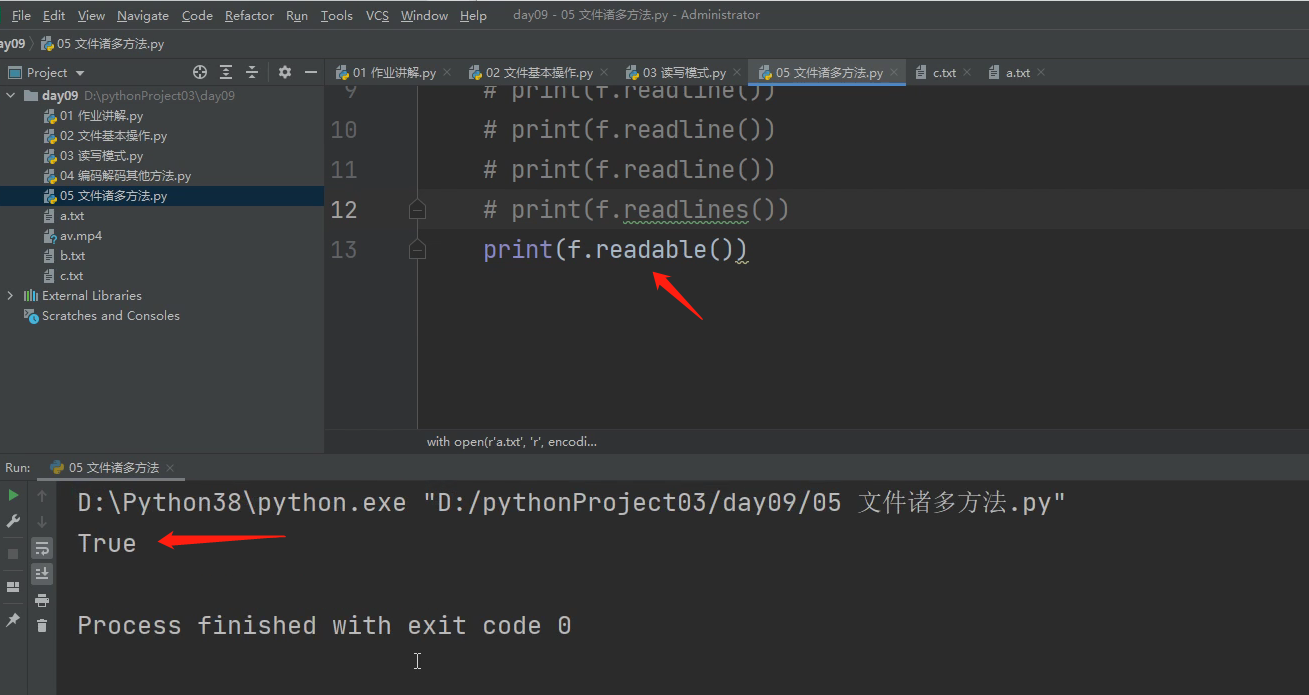Collapse the day09 folder node

pos(11,96)
